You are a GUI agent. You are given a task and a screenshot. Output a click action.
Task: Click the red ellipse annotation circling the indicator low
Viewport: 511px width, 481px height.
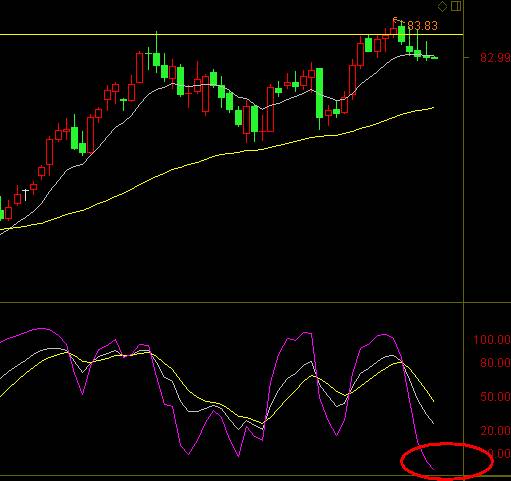[447, 461]
